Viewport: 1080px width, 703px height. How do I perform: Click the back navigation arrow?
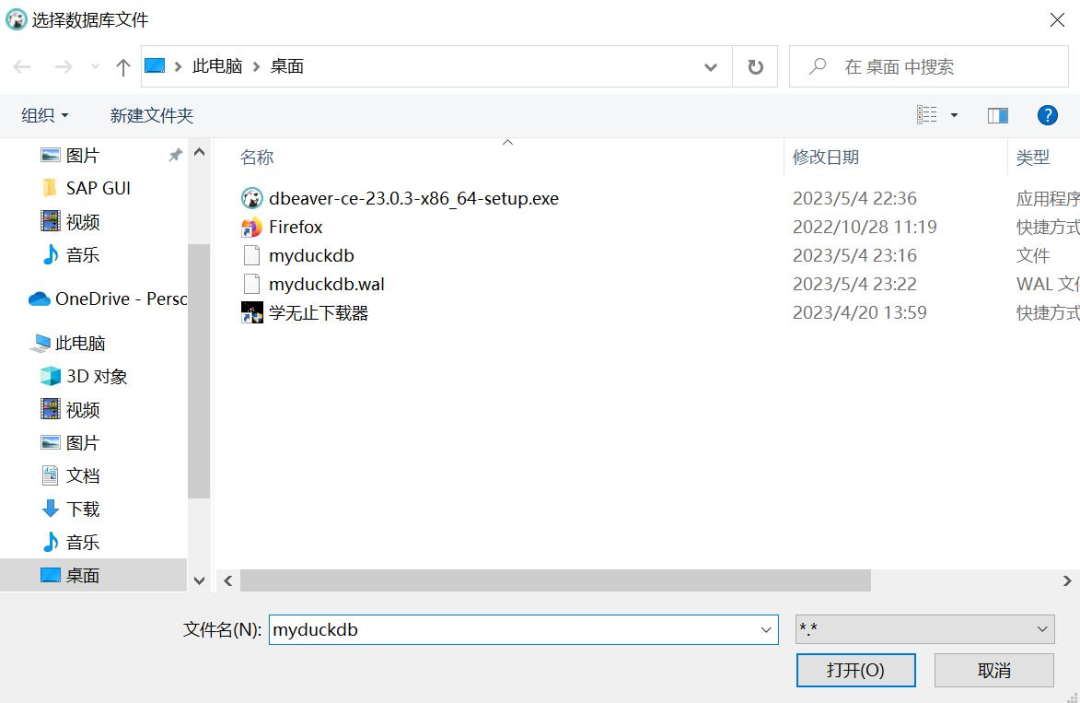pos(21,66)
